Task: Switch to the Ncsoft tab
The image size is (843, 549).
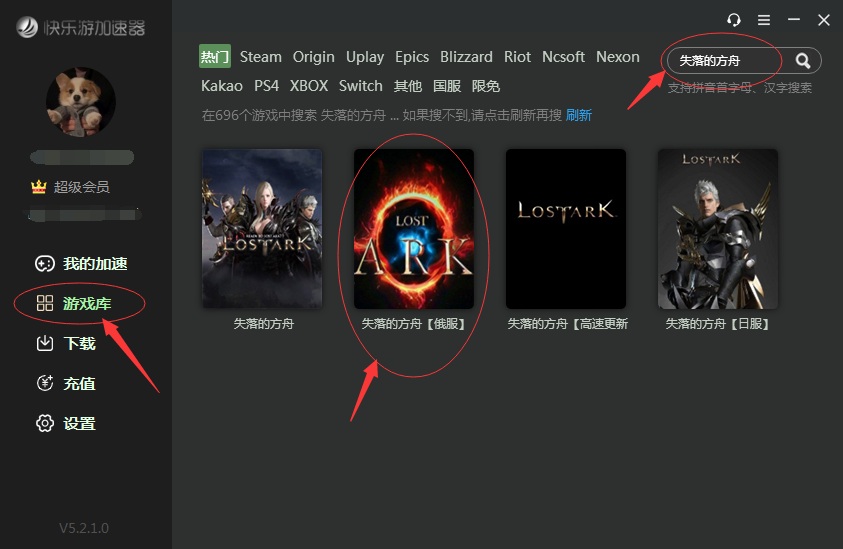Action: (x=563, y=56)
